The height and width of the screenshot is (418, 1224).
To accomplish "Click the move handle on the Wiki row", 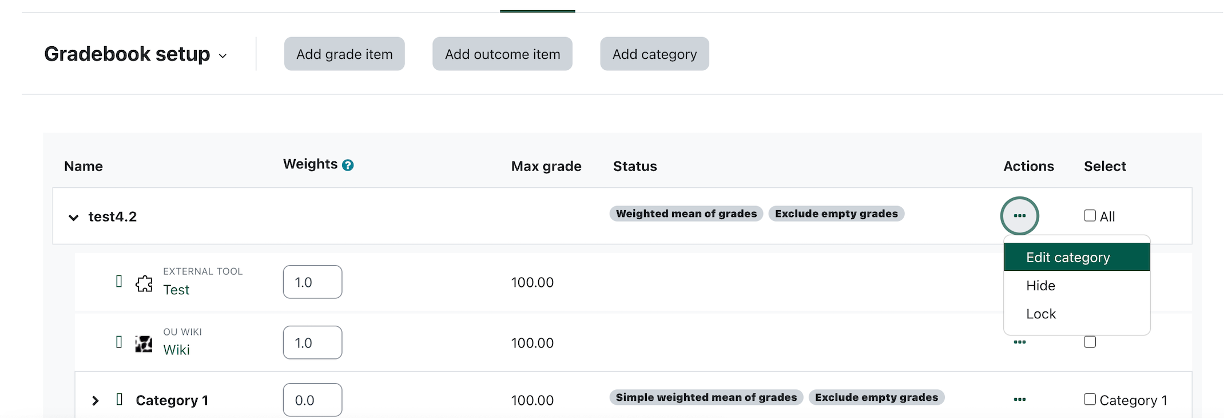I will pos(119,342).
